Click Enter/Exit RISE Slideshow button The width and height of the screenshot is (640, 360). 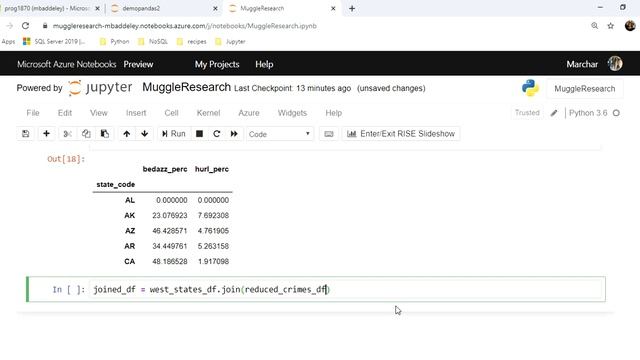401,134
